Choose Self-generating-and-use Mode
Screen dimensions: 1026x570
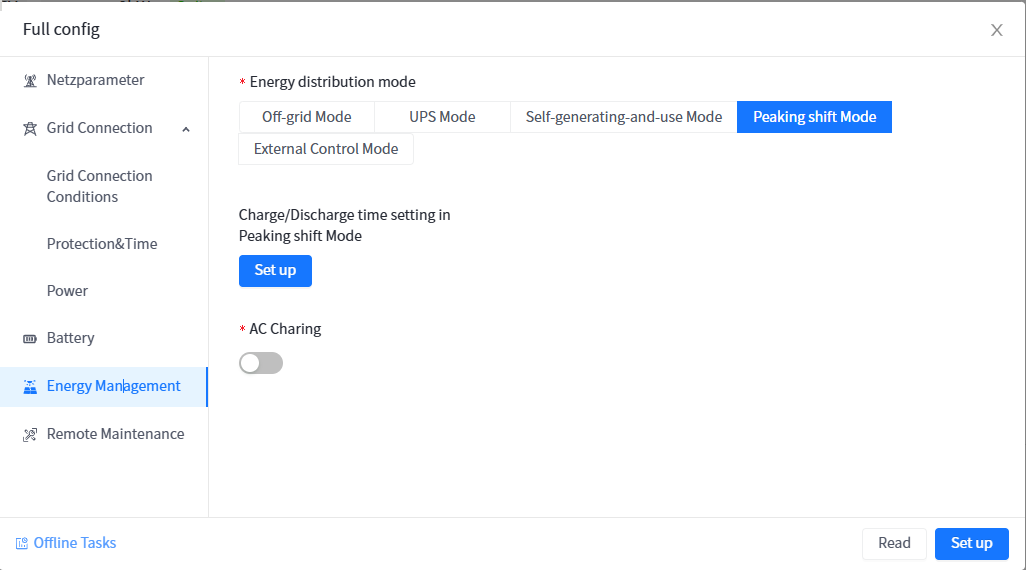(x=624, y=117)
